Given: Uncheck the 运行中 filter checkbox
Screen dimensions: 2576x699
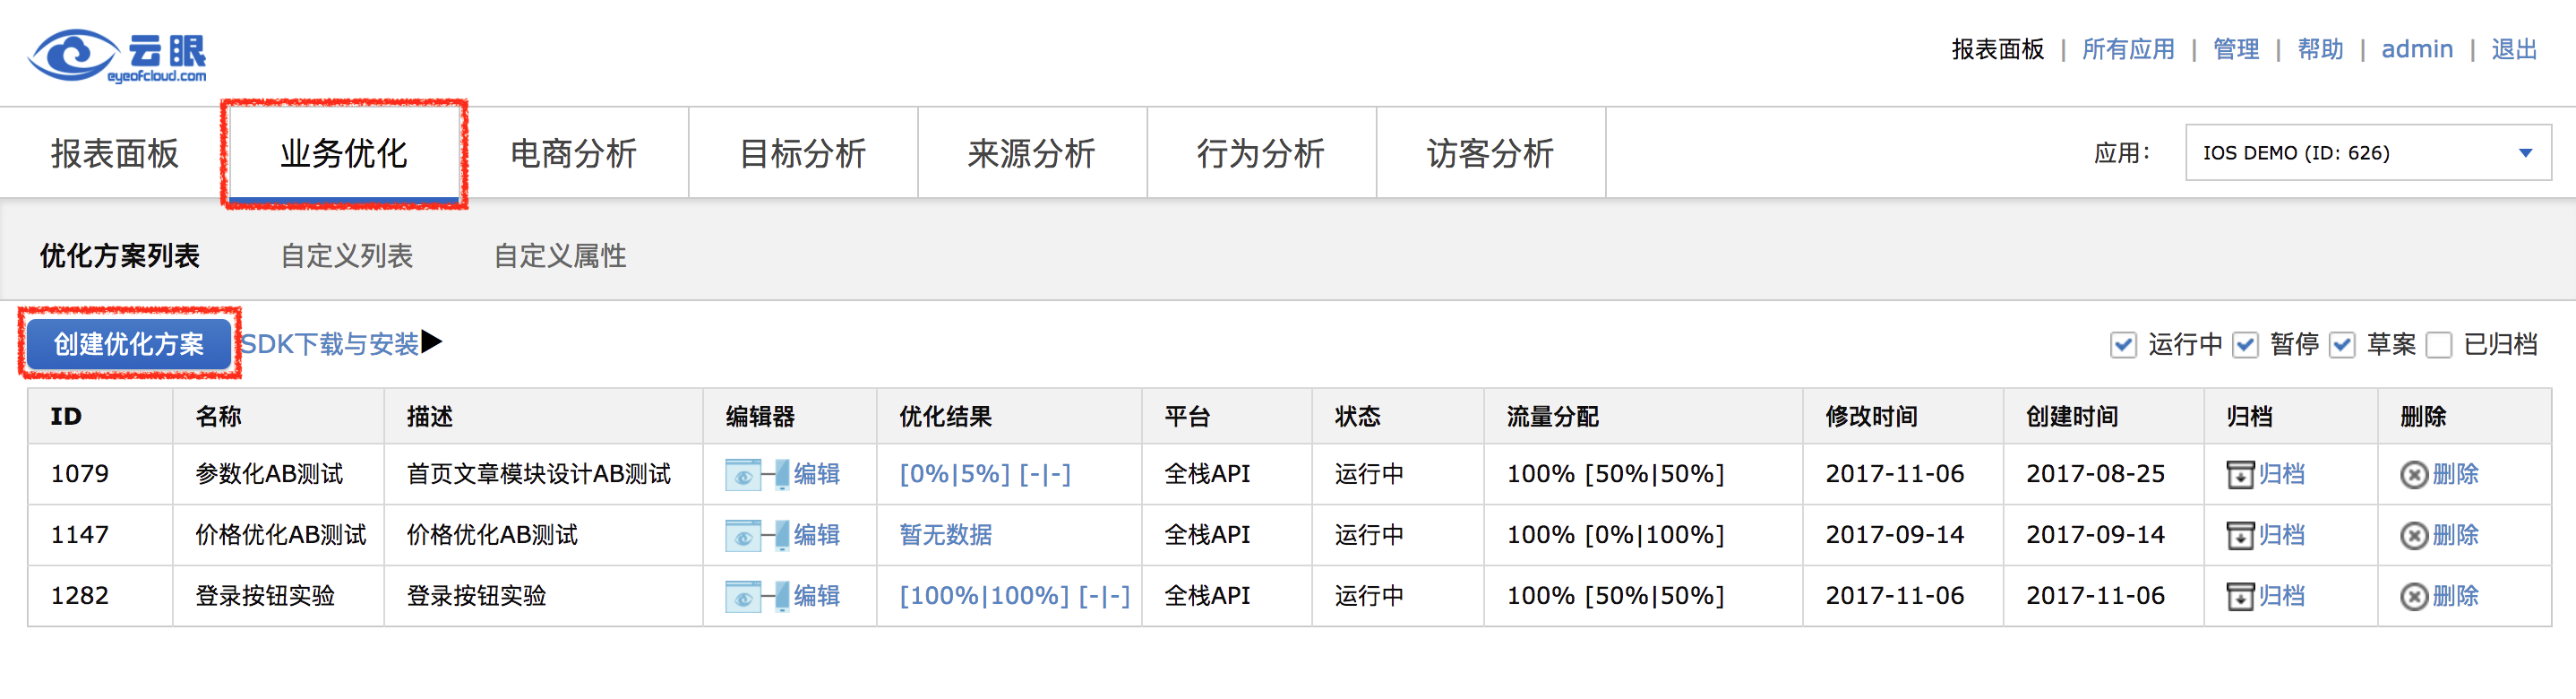Looking at the screenshot, I should pos(2123,345).
